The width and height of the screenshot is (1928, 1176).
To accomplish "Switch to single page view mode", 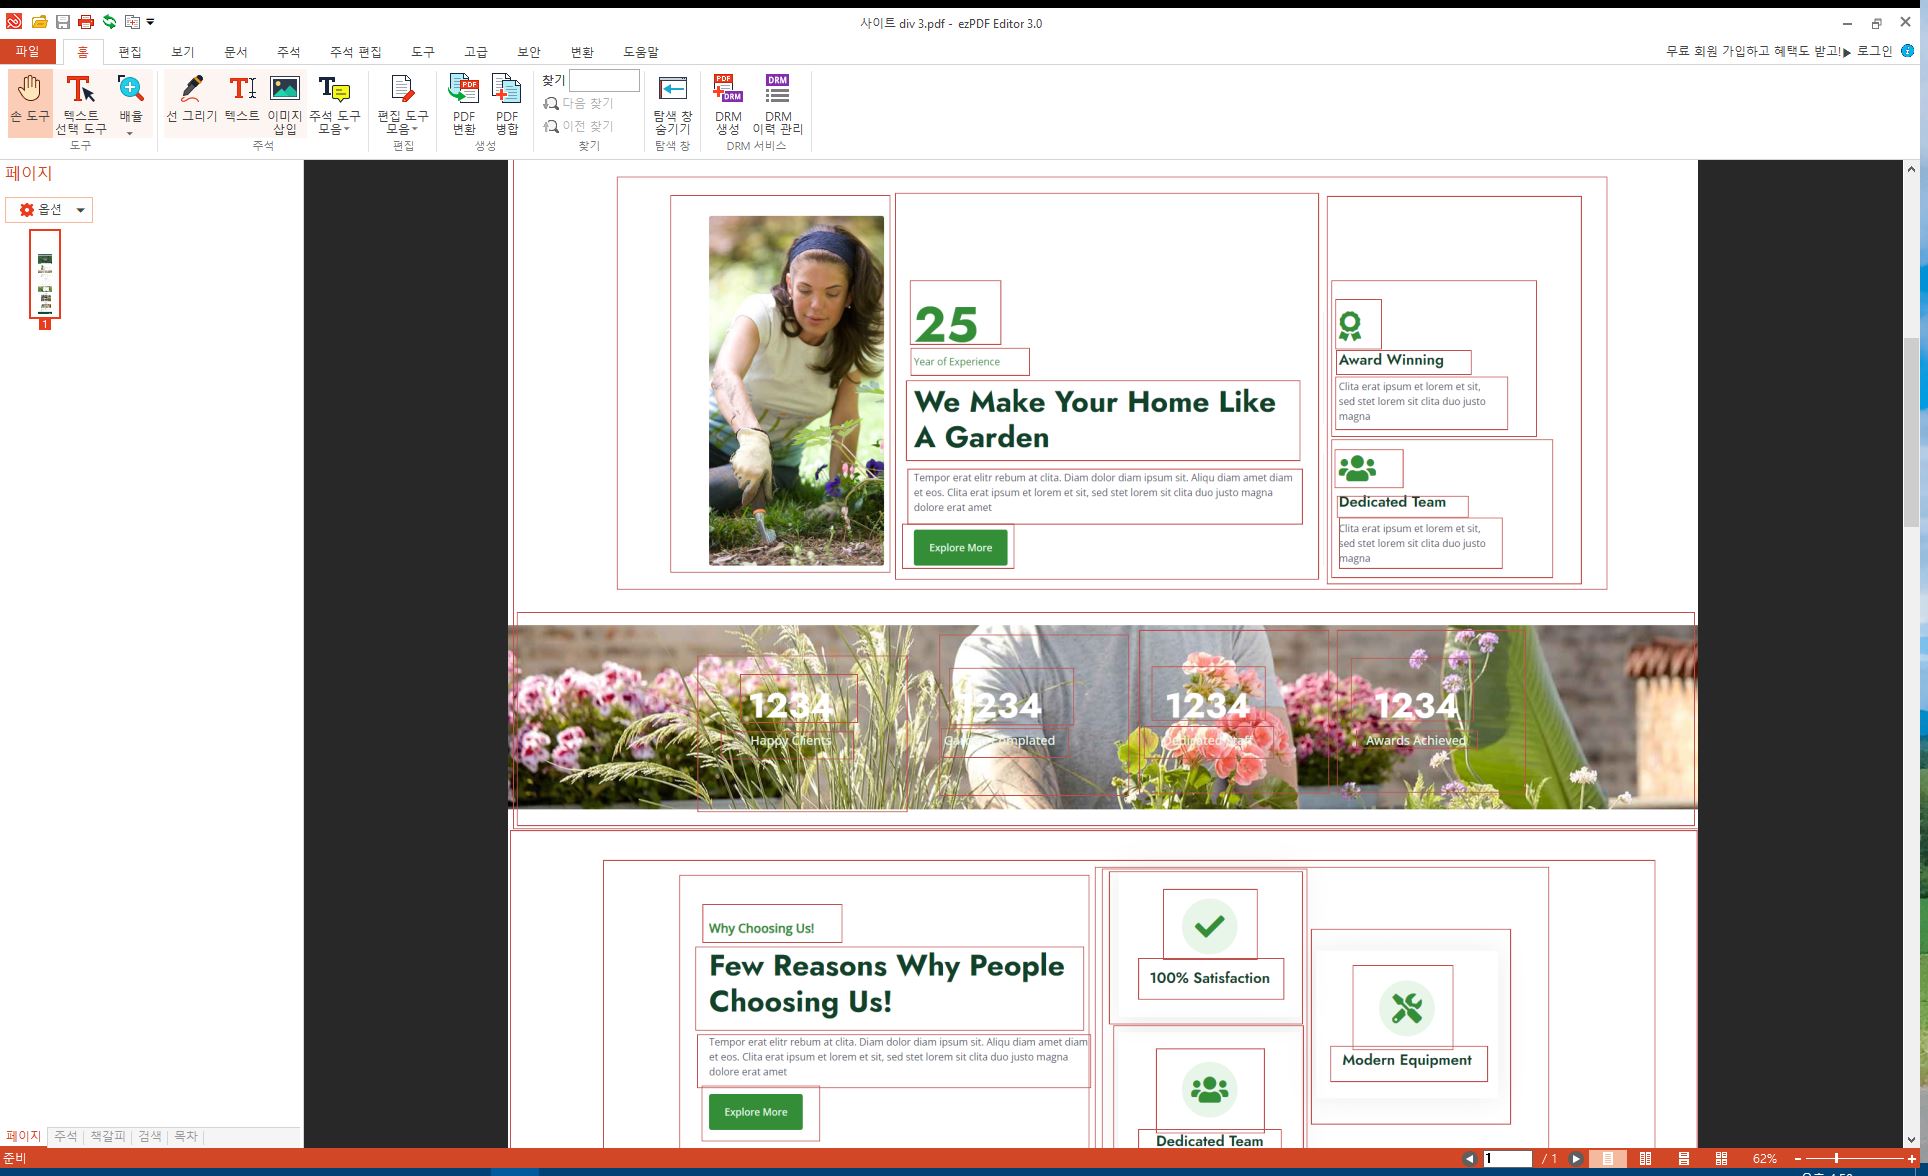I will (1608, 1158).
